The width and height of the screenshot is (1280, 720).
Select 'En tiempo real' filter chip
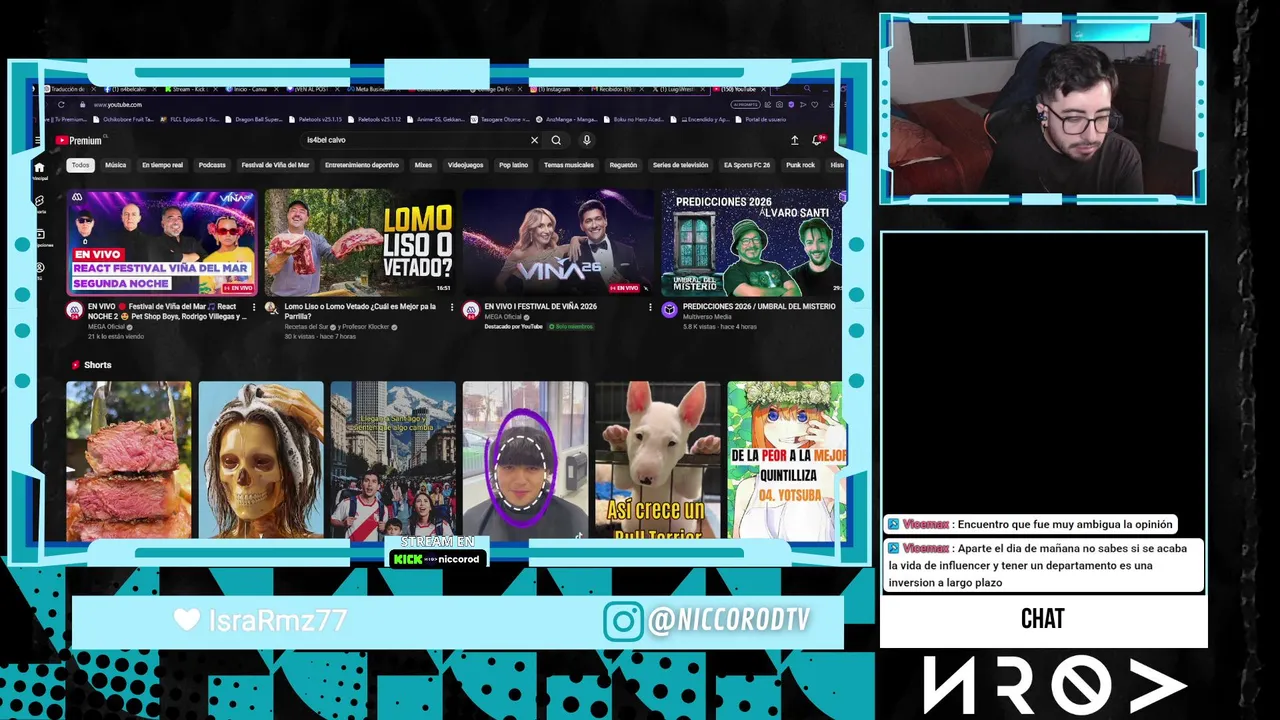[162, 165]
